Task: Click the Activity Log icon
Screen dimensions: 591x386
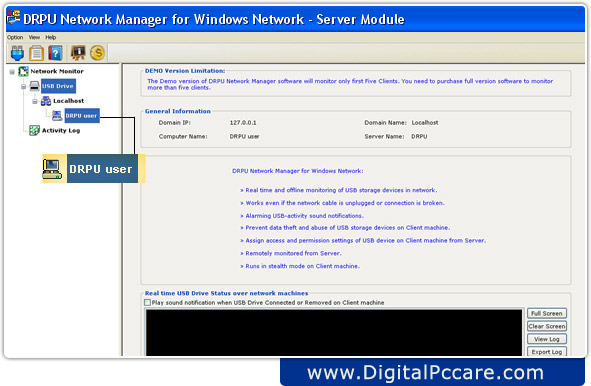Action: 34,130
